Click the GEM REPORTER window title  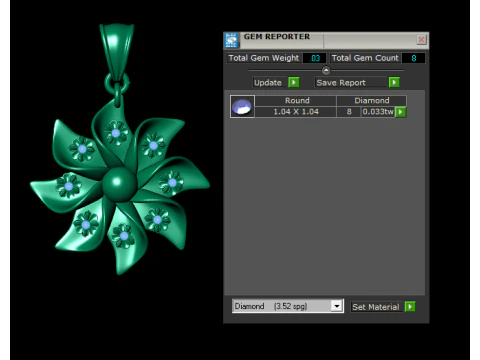(x=277, y=37)
